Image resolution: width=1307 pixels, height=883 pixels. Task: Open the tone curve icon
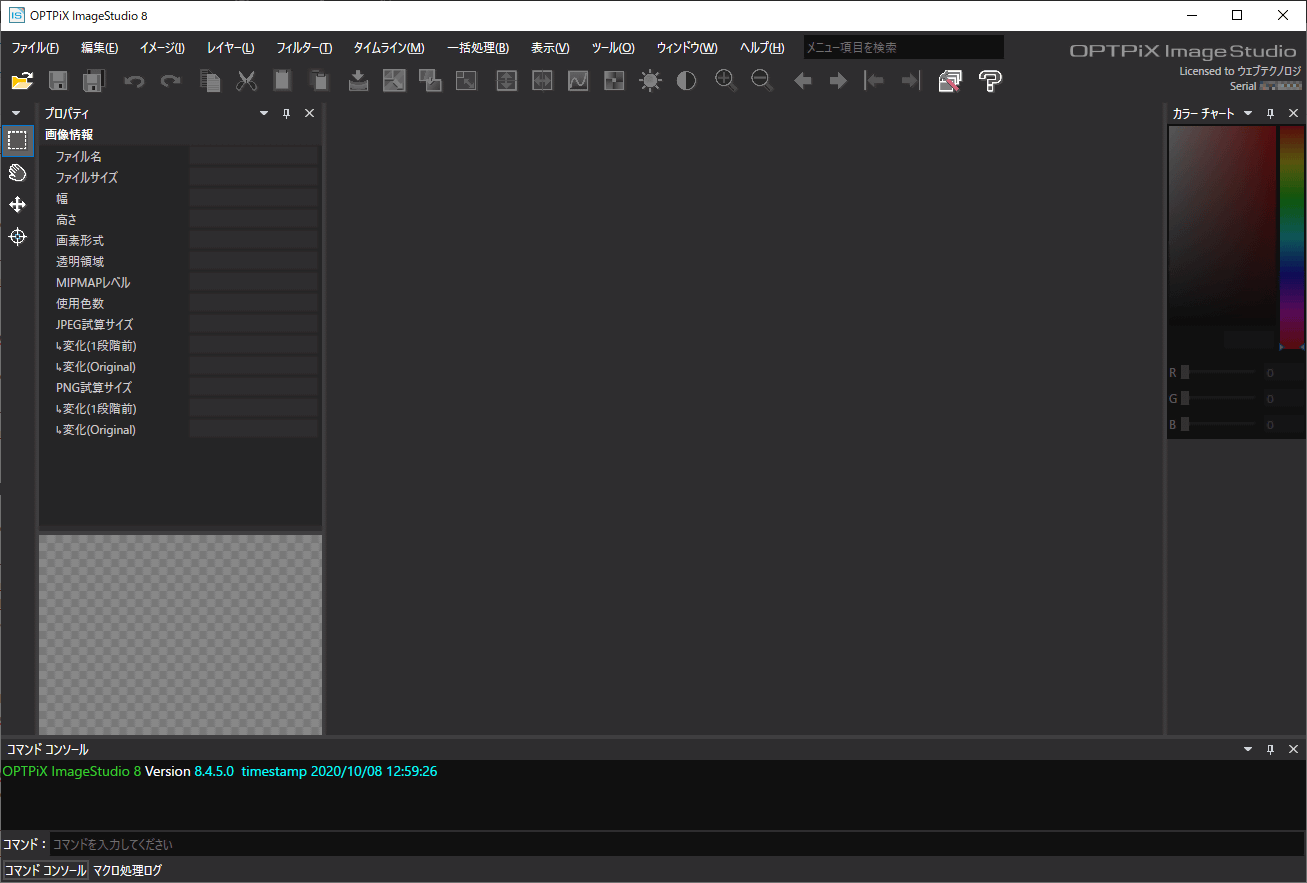[x=578, y=81]
